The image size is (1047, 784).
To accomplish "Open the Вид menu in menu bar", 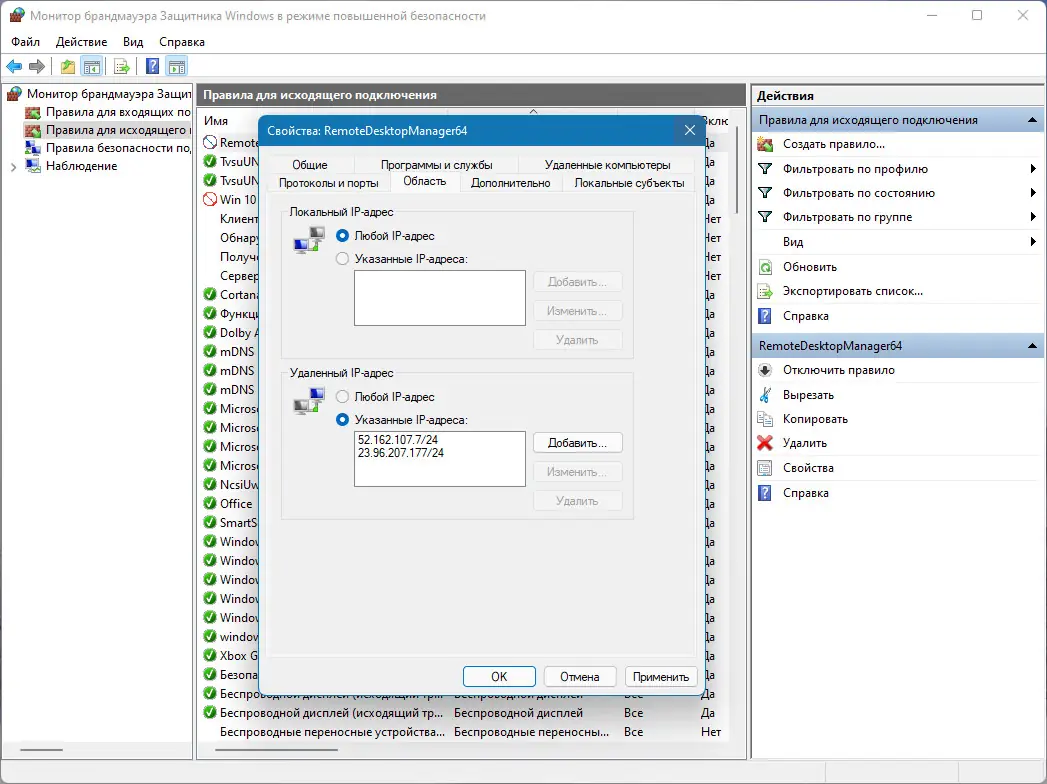I will point(133,41).
